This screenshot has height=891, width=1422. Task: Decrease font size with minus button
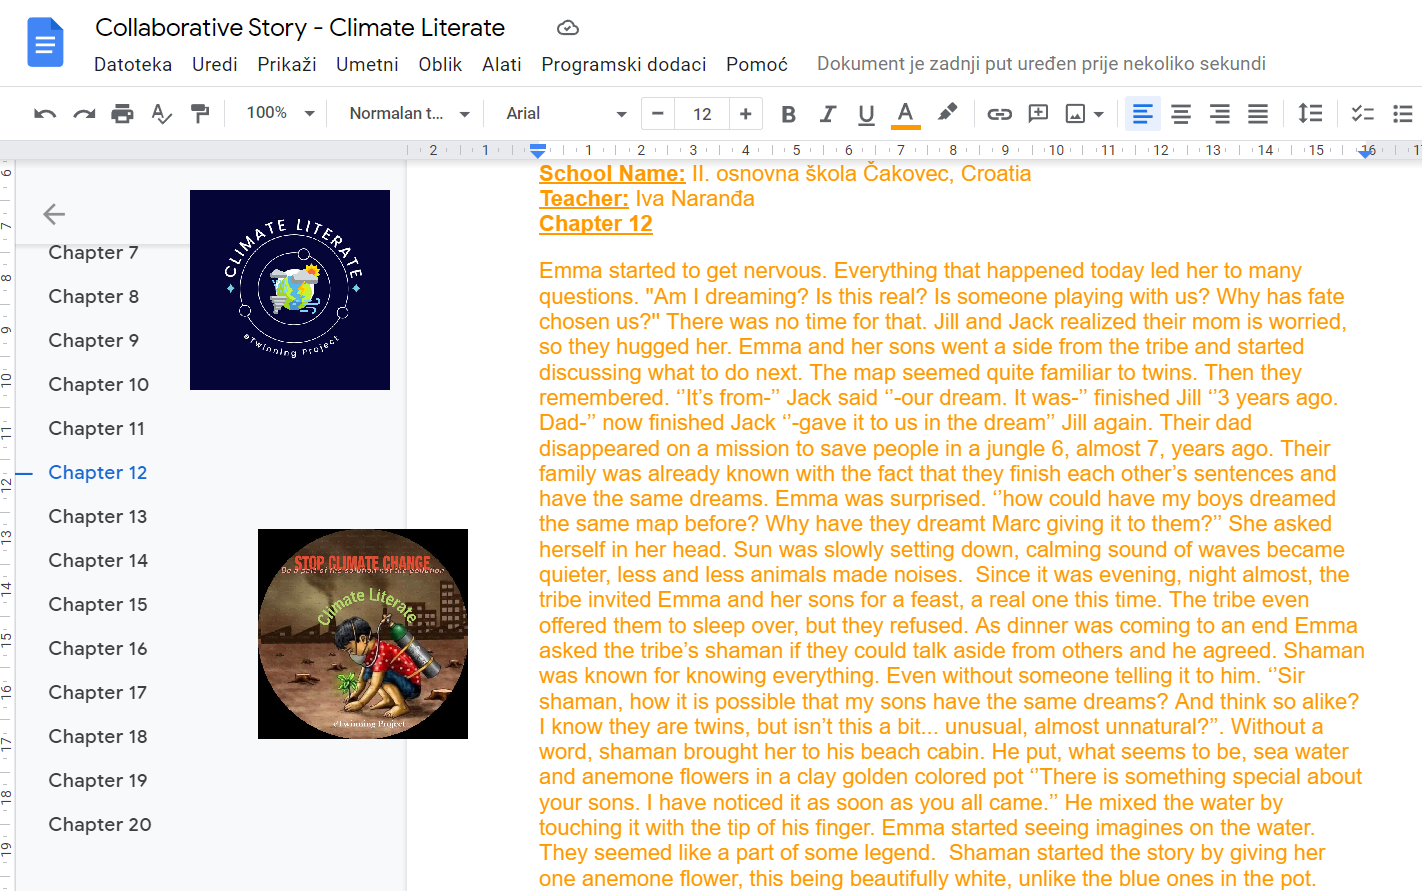(657, 114)
